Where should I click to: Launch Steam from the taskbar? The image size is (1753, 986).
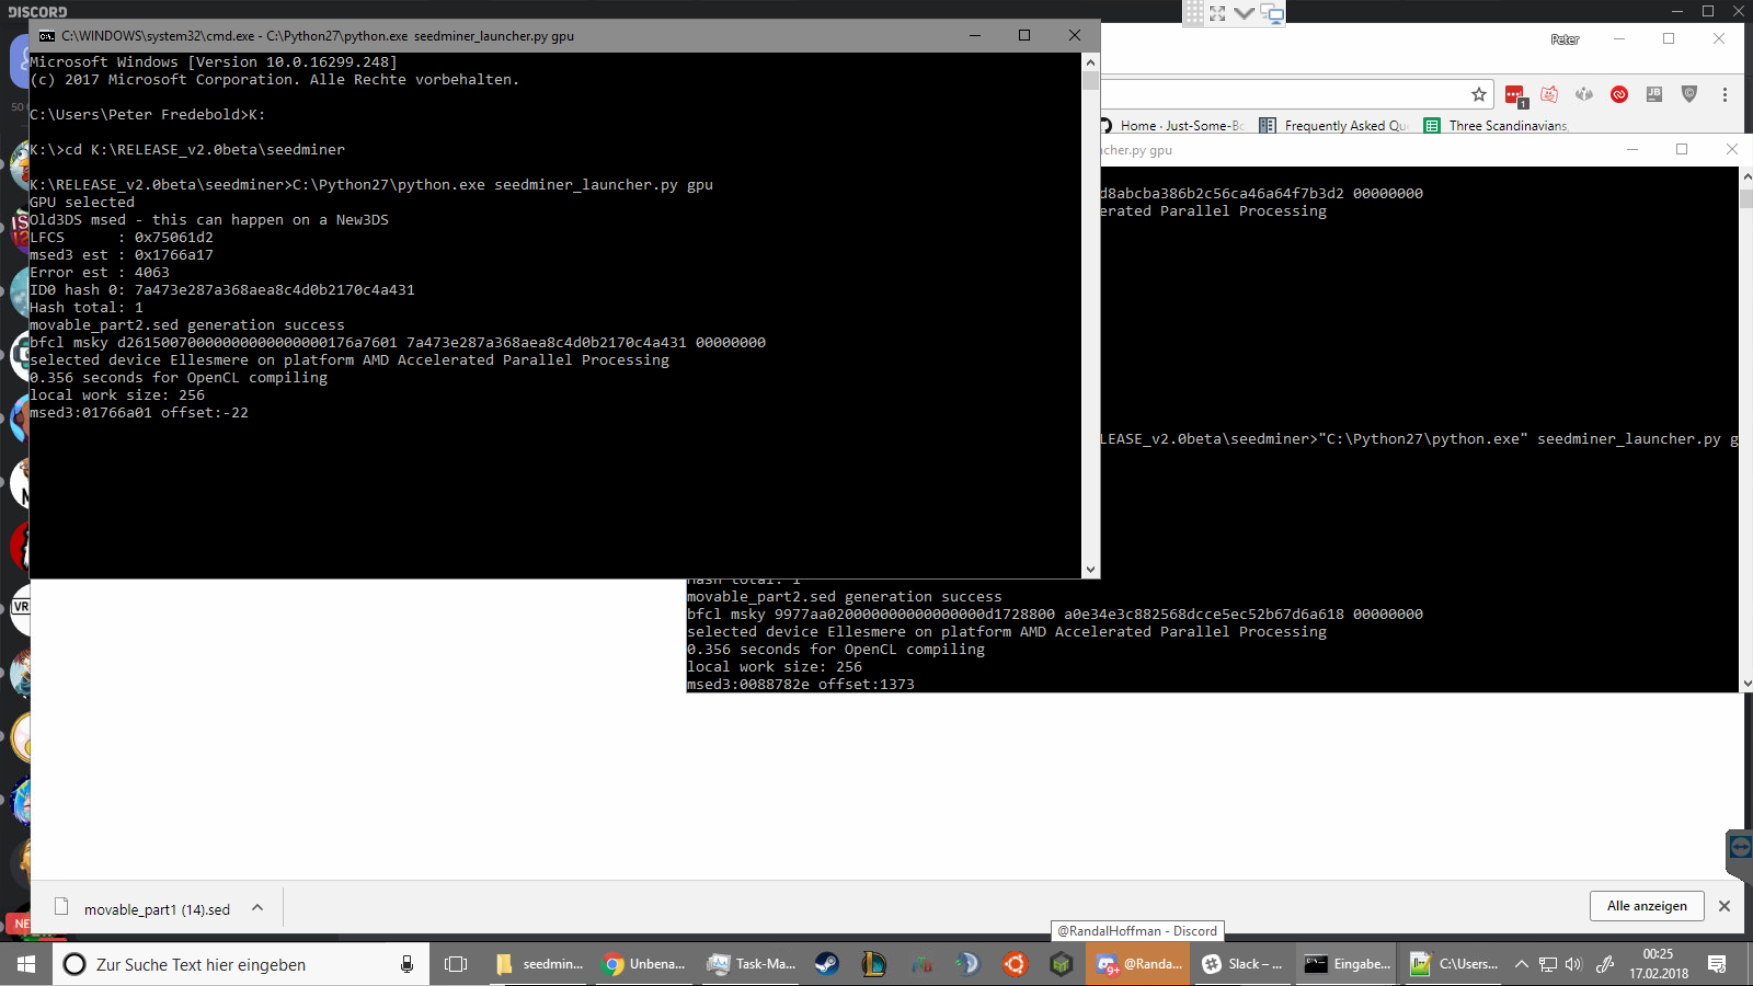[x=826, y=964]
